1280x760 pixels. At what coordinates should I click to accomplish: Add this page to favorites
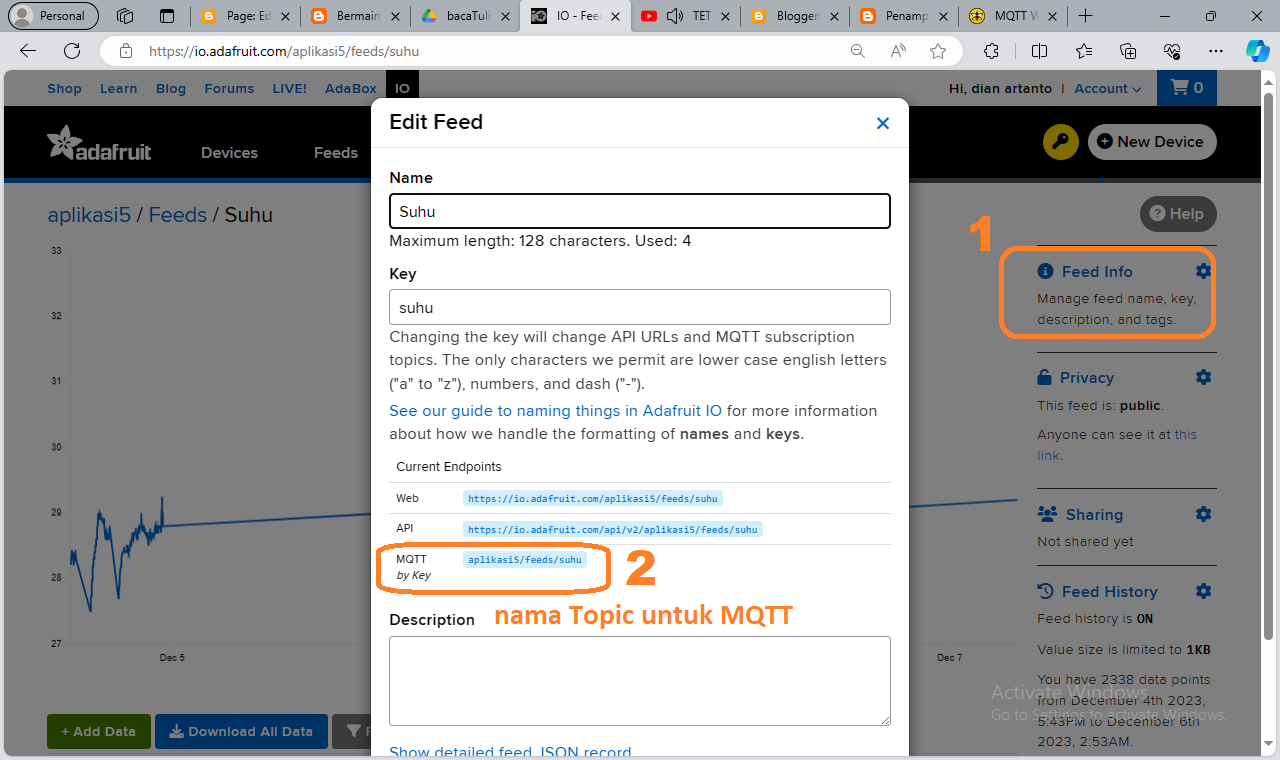pos(938,51)
